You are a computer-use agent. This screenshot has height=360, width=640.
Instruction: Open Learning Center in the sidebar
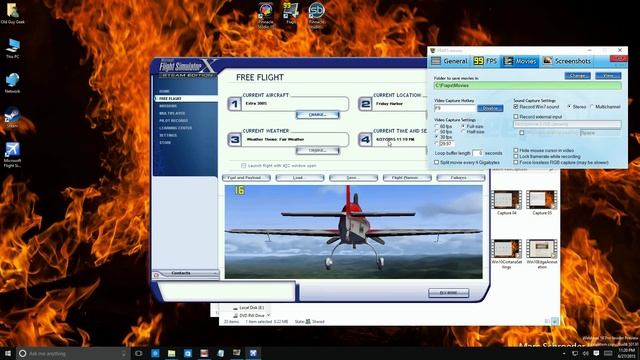[x=176, y=128]
